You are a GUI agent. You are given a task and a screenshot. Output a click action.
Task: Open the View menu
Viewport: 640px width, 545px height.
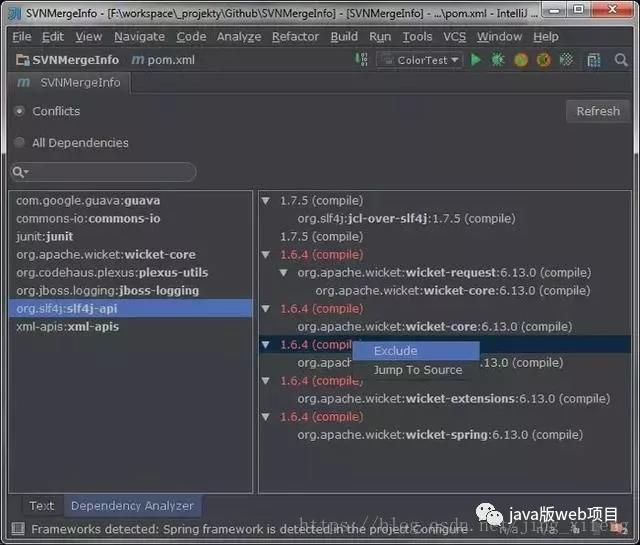click(89, 37)
